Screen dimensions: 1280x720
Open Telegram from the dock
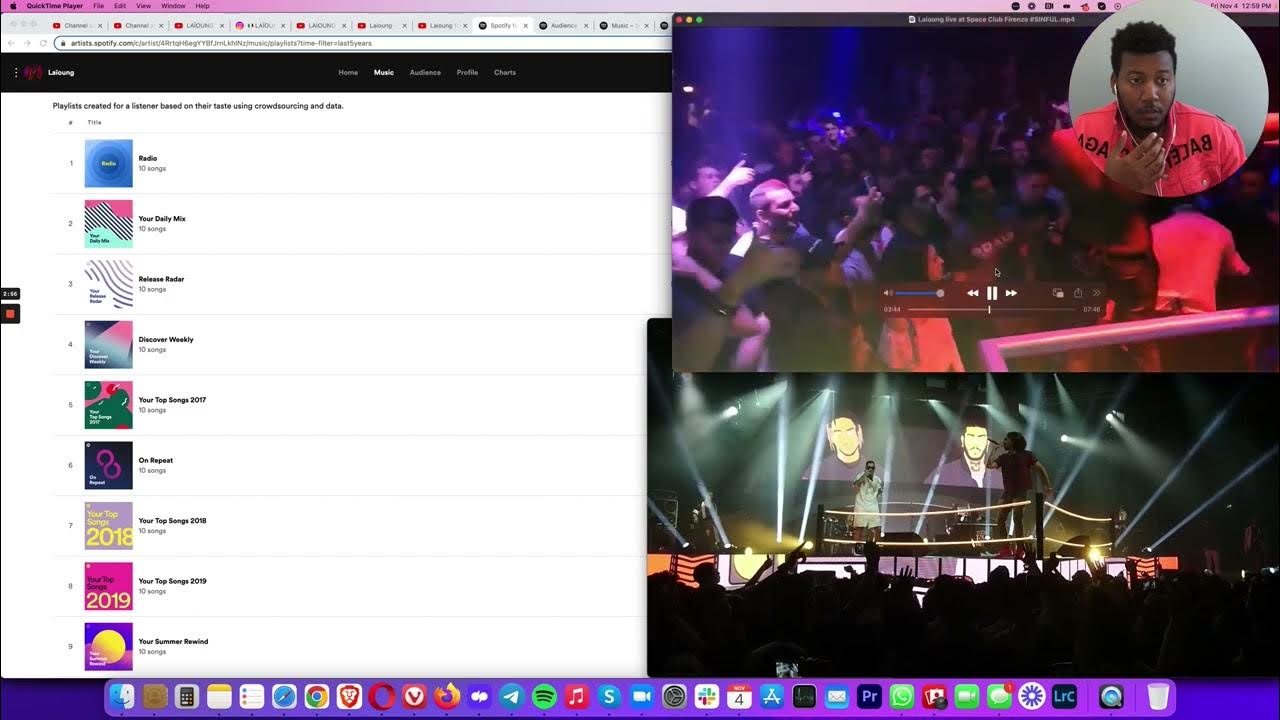(511, 696)
